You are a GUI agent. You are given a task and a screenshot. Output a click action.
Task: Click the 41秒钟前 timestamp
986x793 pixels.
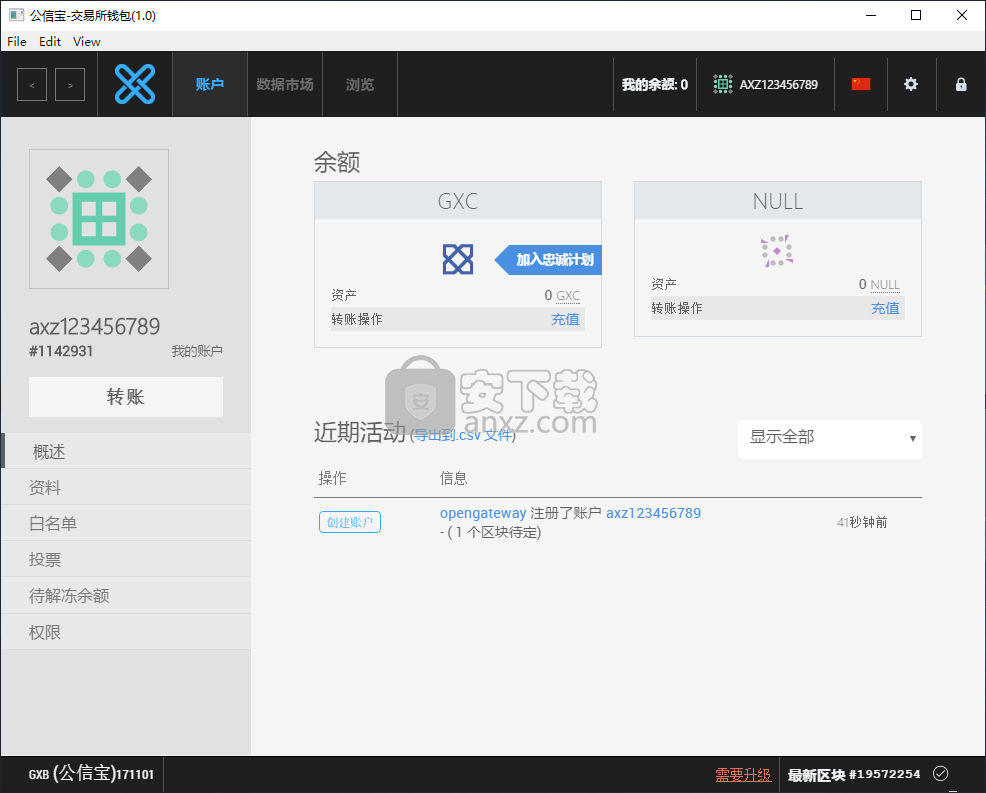(861, 522)
